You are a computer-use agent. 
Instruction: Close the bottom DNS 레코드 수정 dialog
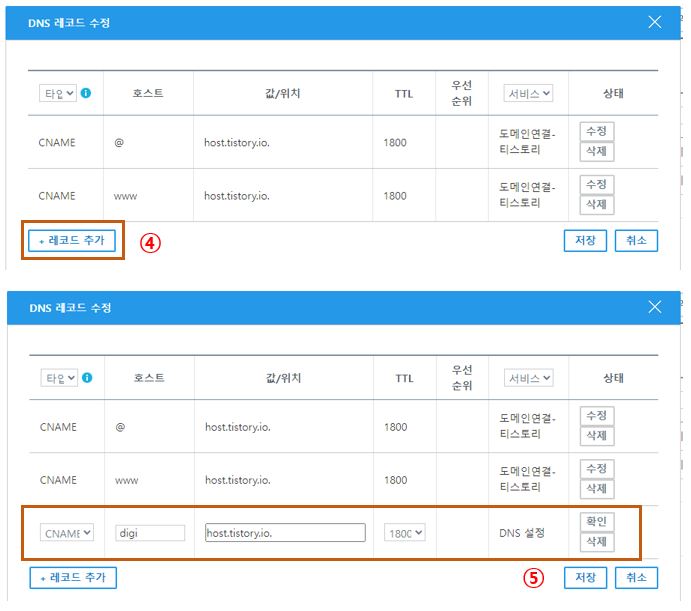click(654, 307)
